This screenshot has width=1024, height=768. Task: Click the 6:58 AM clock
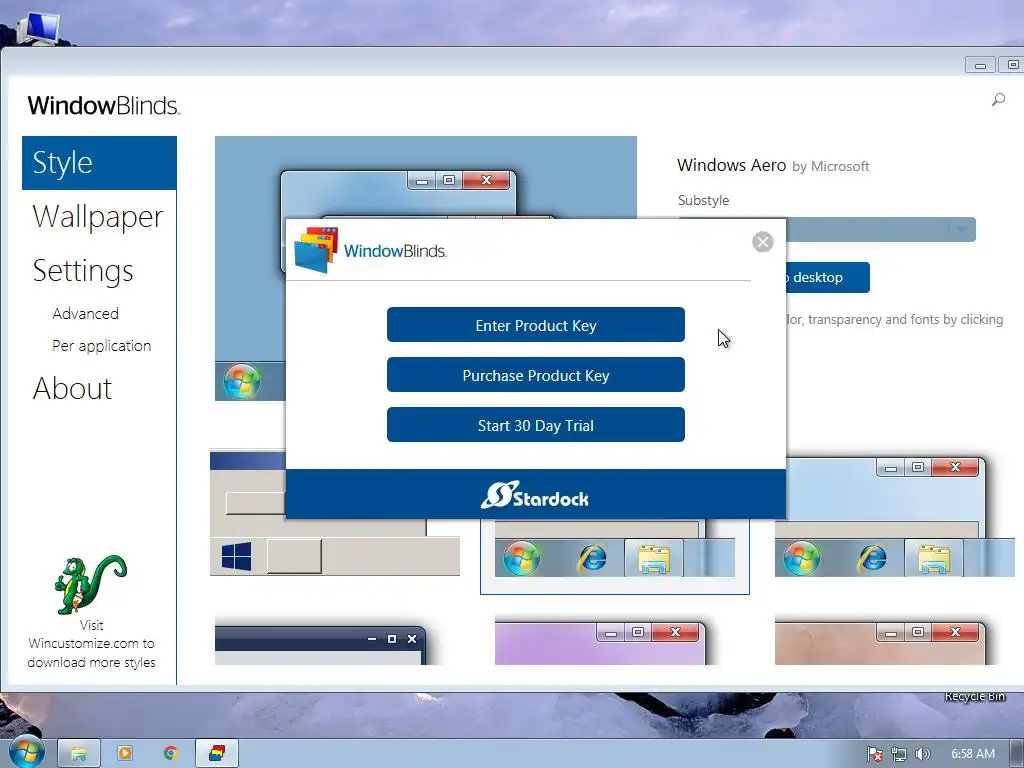[972, 754]
